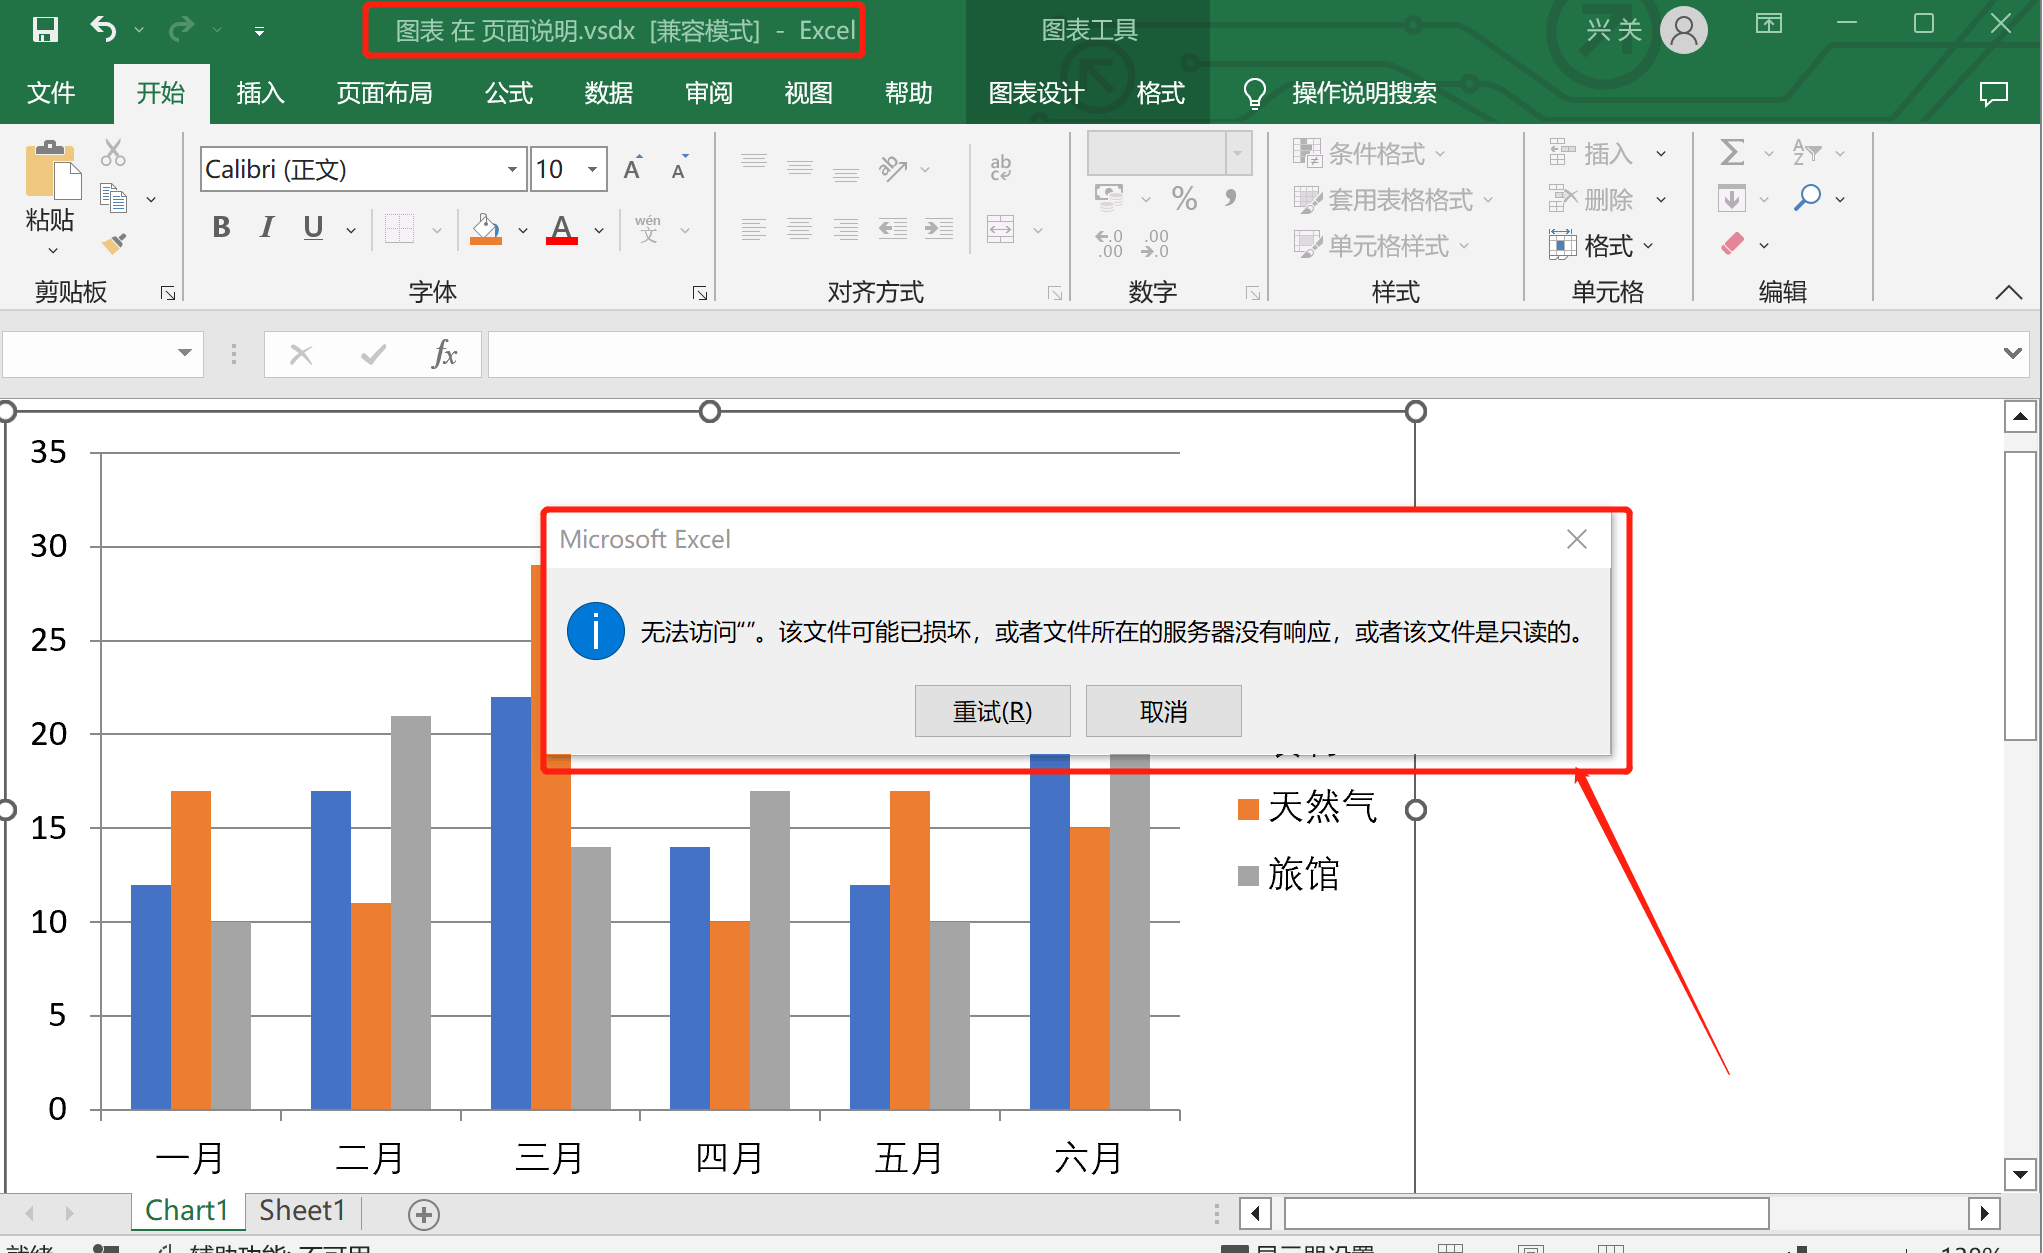Image resolution: width=2043 pixels, height=1253 pixels.
Task: Toggle Italic formatting
Action: (266, 228)
